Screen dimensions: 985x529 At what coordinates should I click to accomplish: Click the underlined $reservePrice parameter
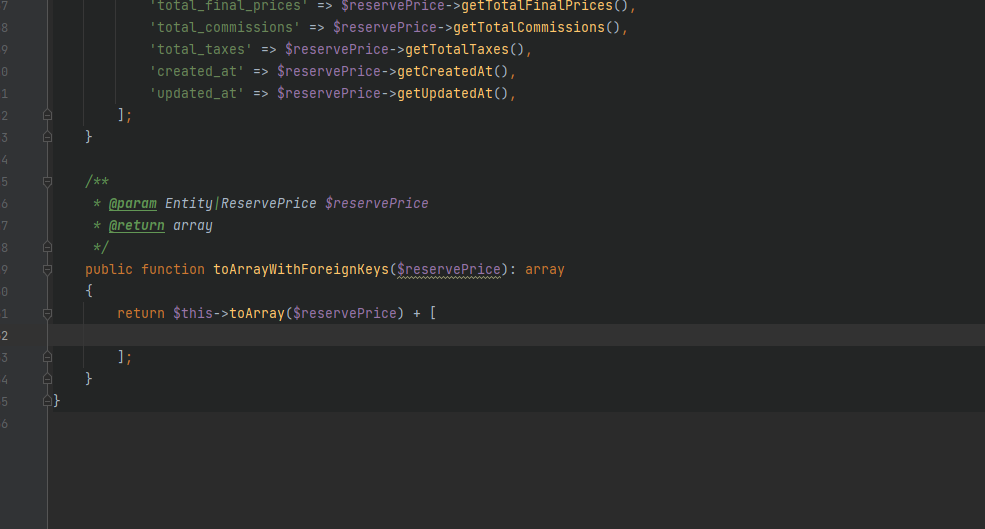[x=449, y=270]
